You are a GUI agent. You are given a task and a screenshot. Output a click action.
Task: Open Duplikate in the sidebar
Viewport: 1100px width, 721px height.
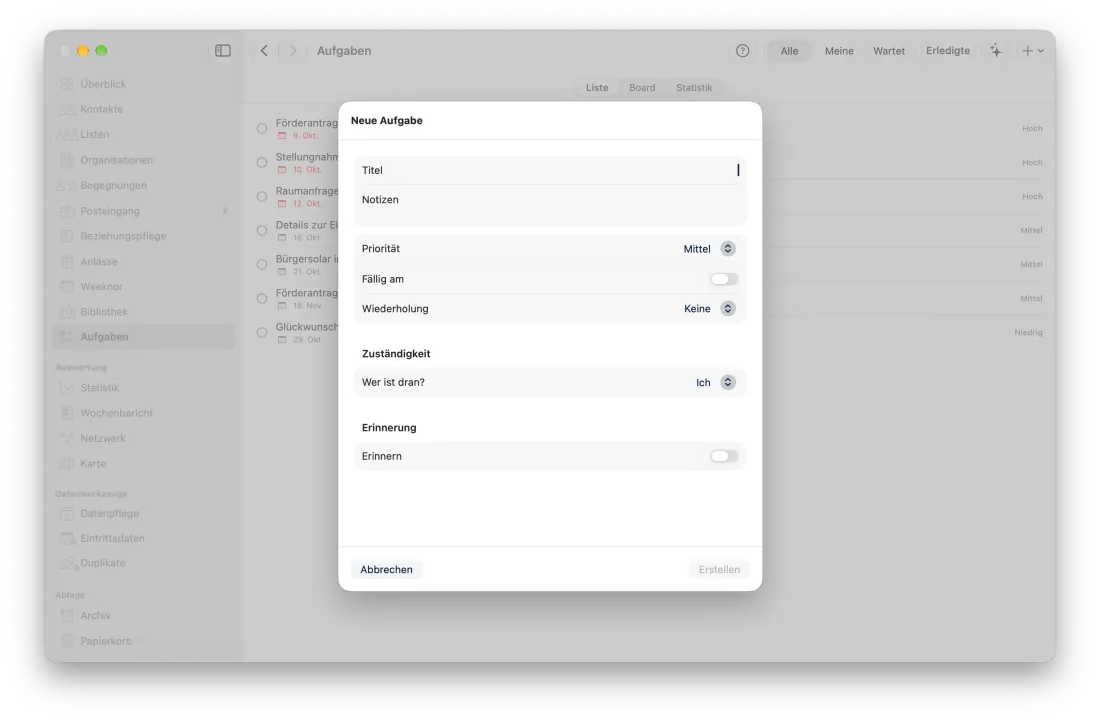coord(144,563)
